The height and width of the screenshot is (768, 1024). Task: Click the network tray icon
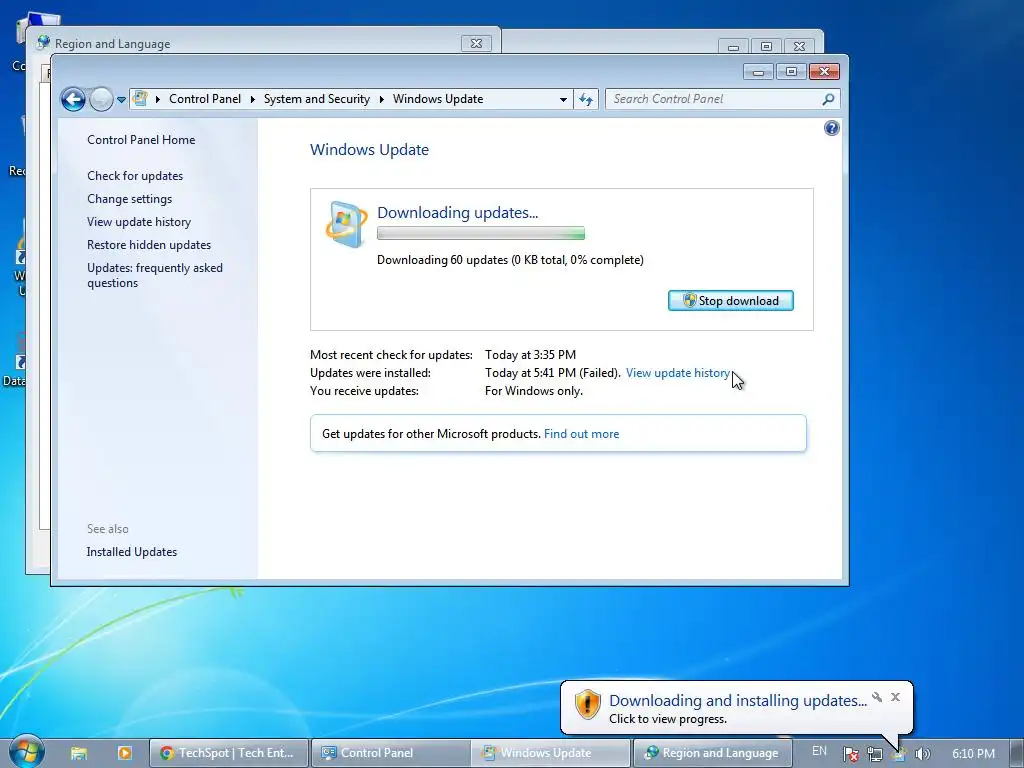875,754
